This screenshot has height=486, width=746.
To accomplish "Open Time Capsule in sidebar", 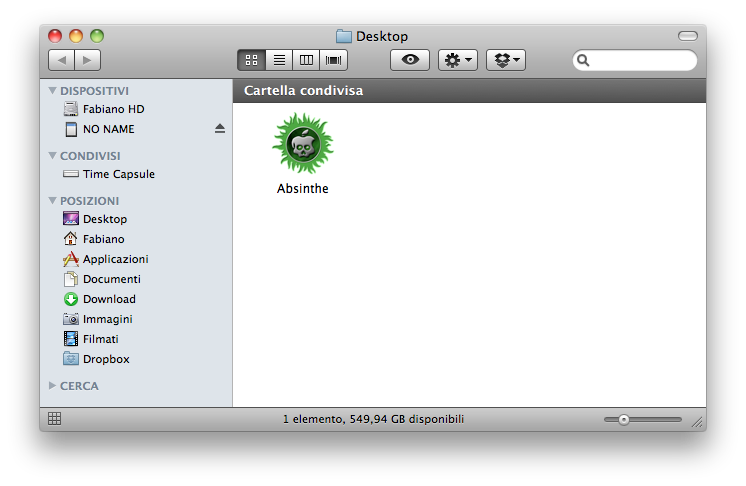I will click(x=118, y=174).
